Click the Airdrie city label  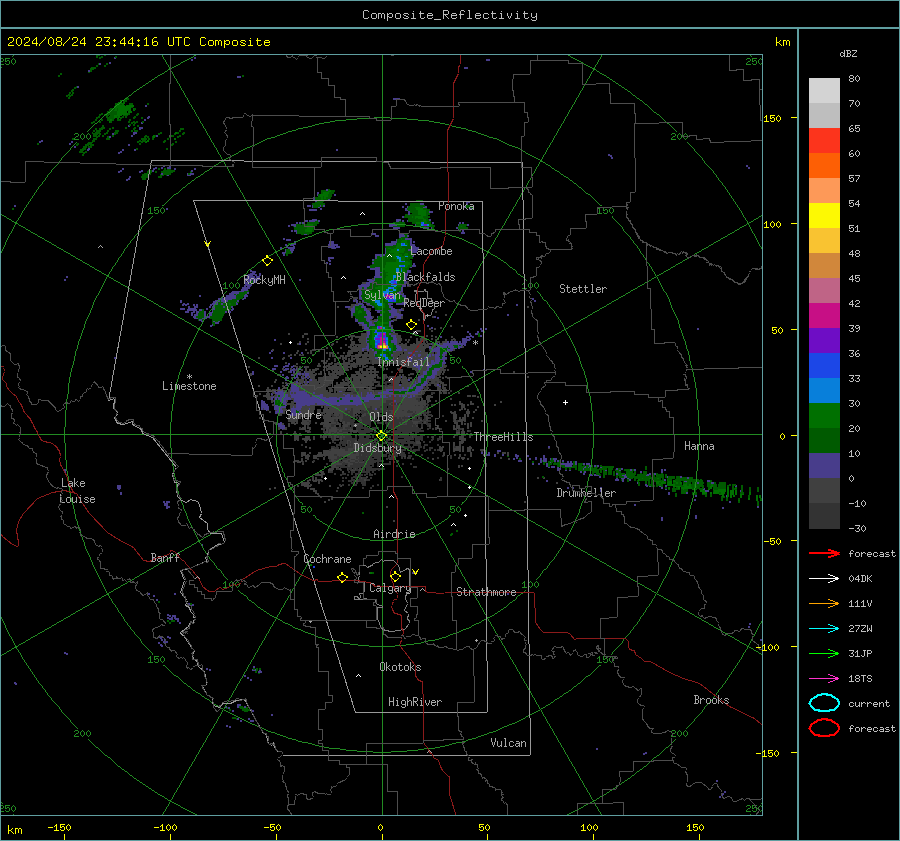click(394, 534)
